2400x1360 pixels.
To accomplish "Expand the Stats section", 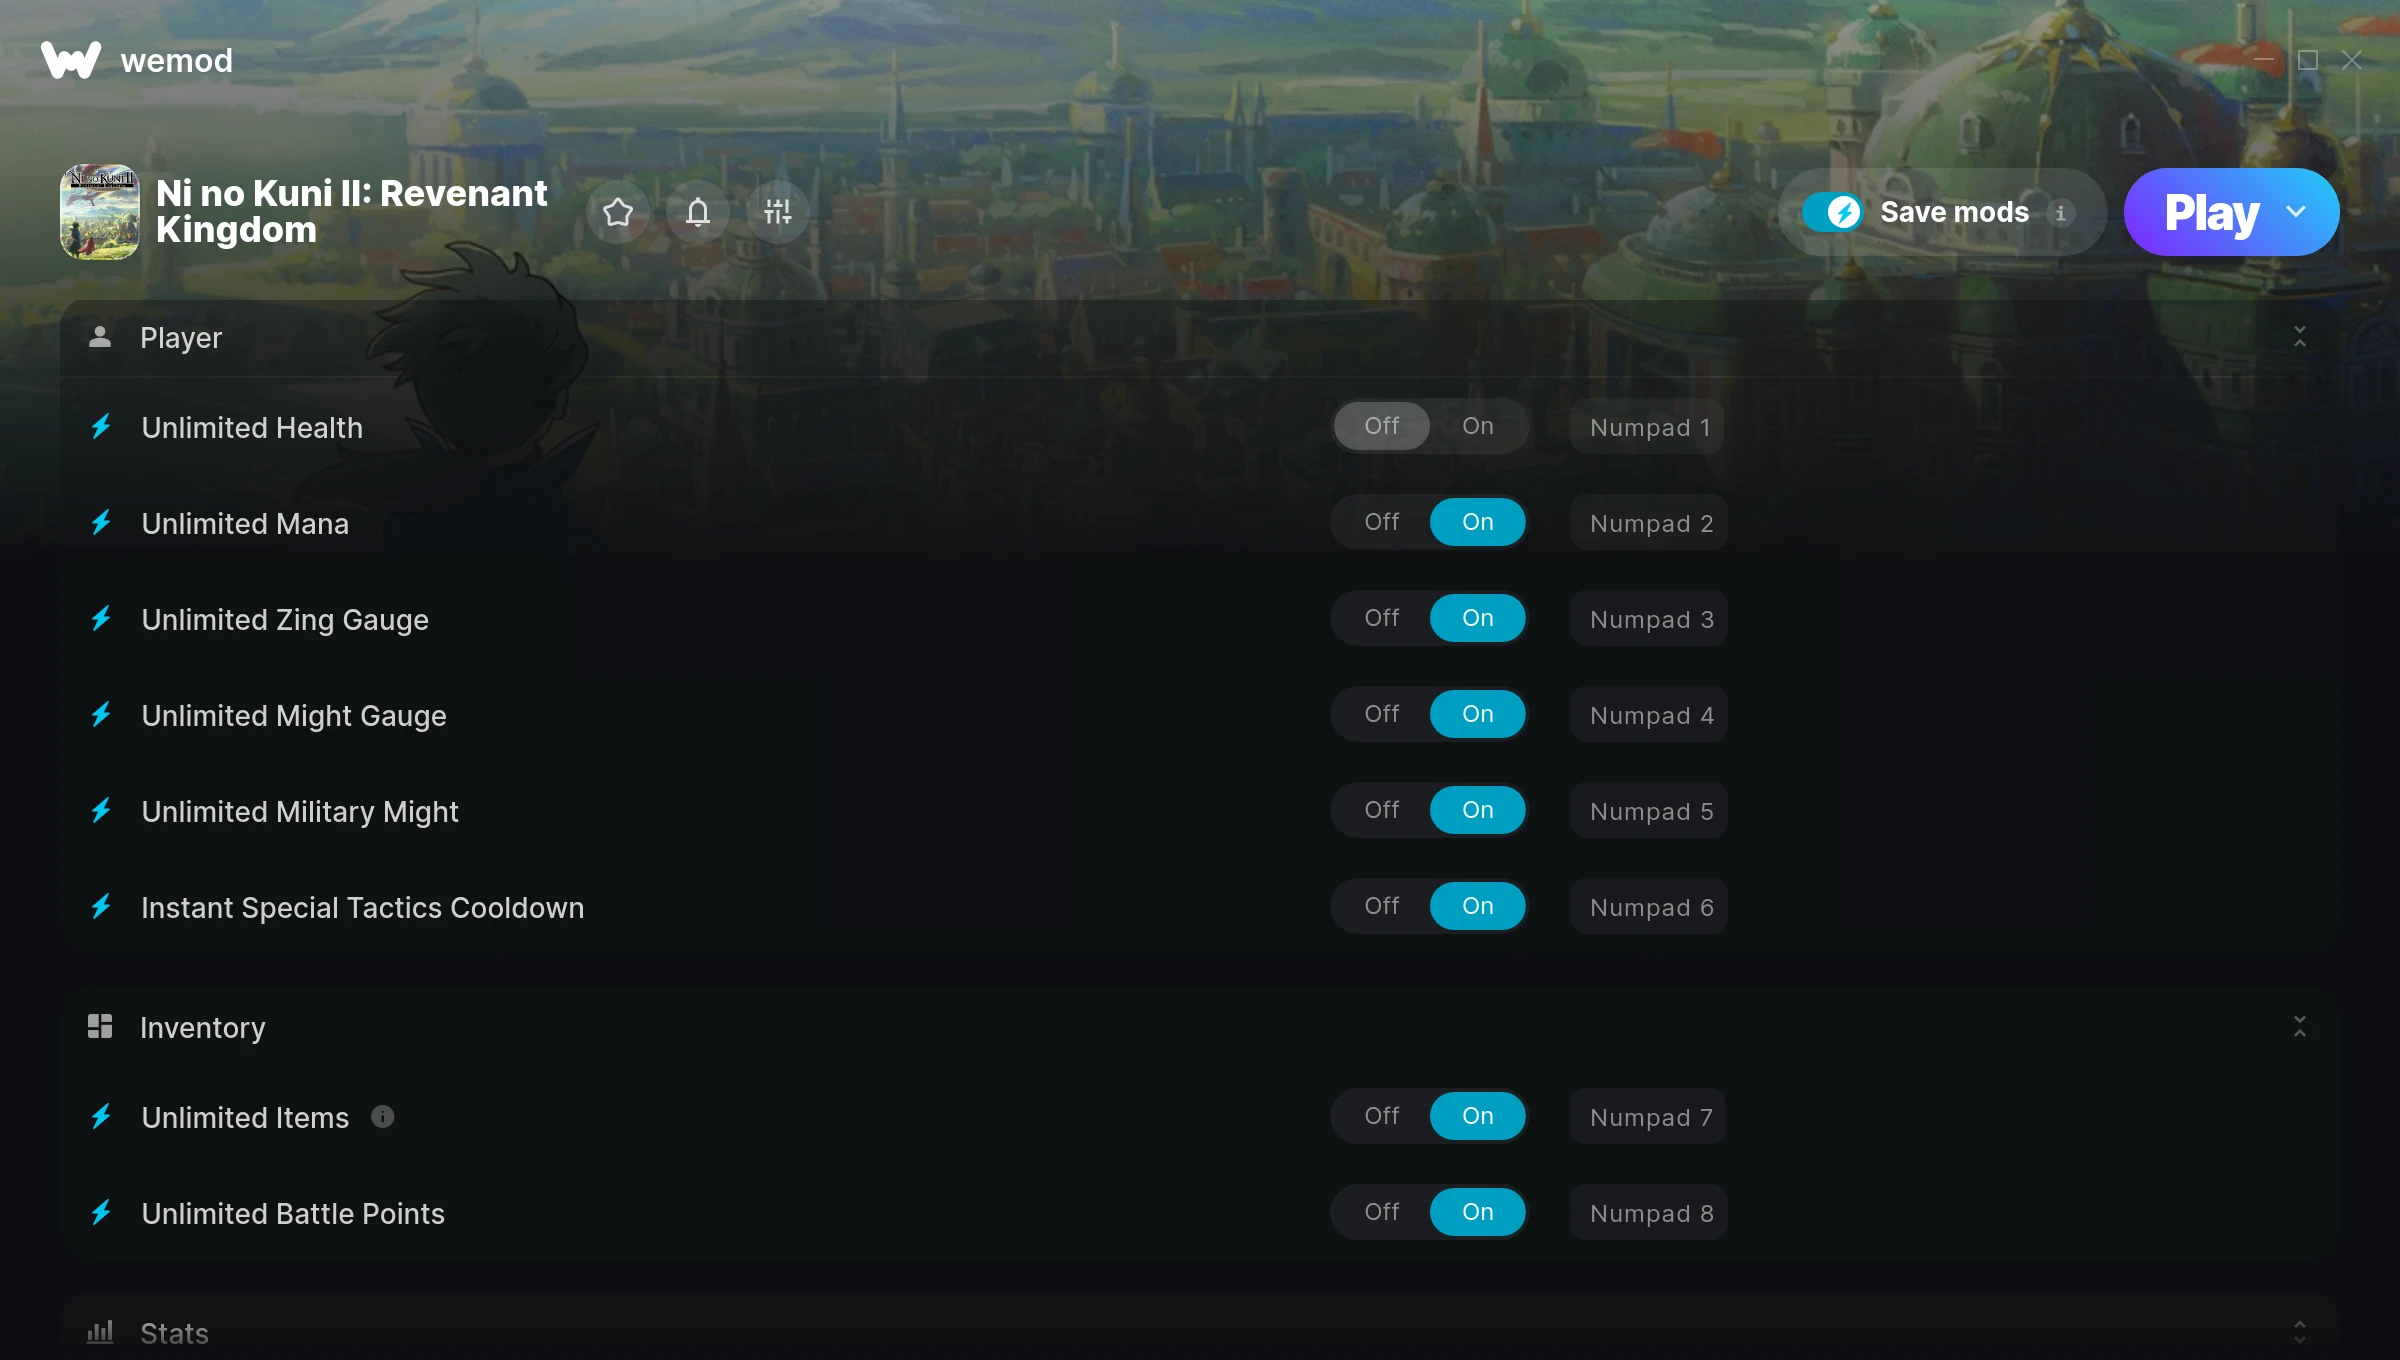I will point(2300,1332).
